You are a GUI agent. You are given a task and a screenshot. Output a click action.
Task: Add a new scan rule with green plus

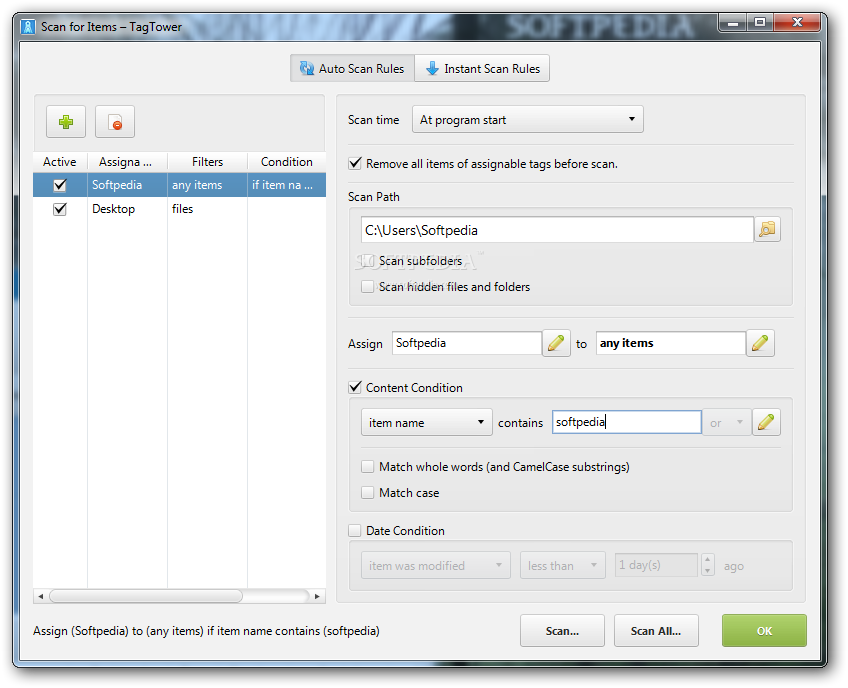click(x=66, y=122)
